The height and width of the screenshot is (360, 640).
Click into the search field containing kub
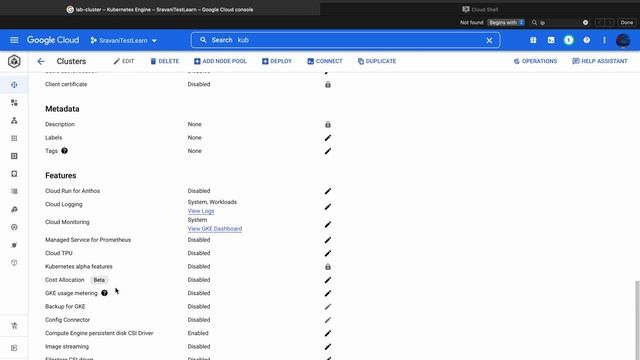pos(345,40)
